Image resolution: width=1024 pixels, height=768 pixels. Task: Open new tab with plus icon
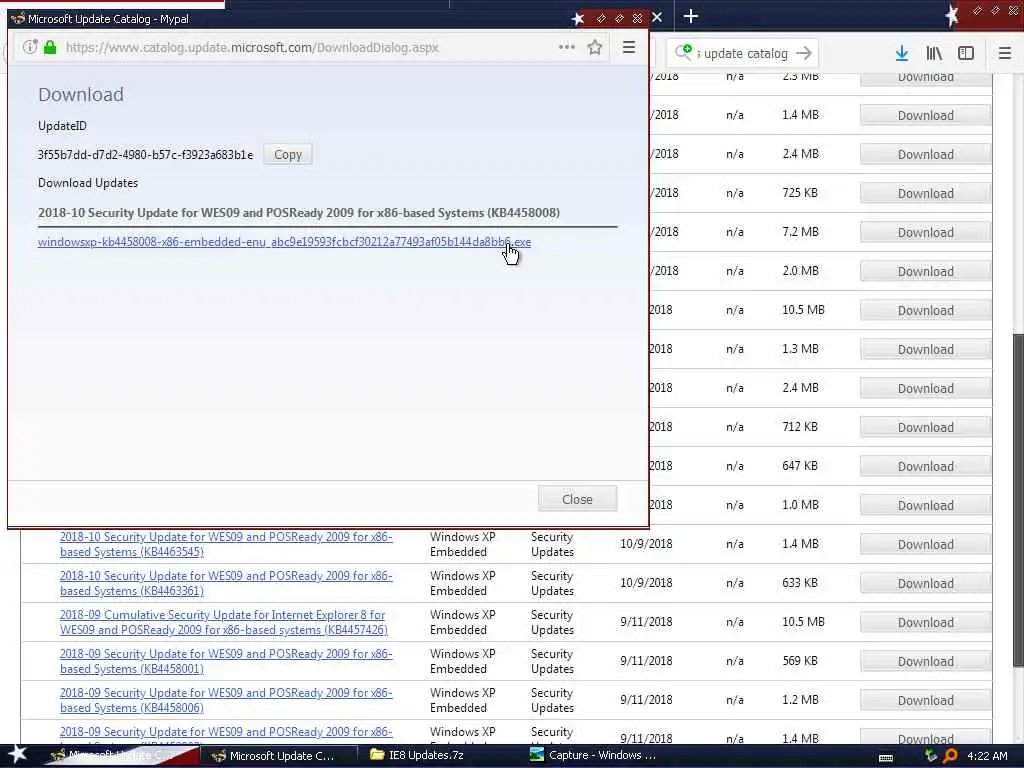point(691,16)
